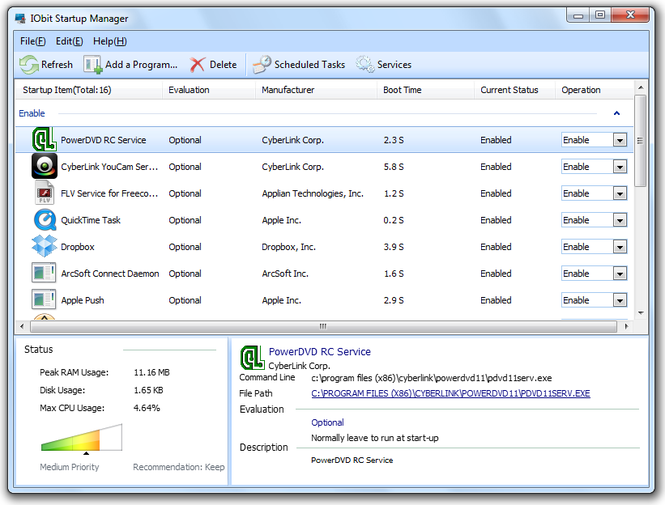Viewport: 665px width, 505px height.
Task: Click the horizontal scrollbar thumb
Action: [x=323, y=326]
